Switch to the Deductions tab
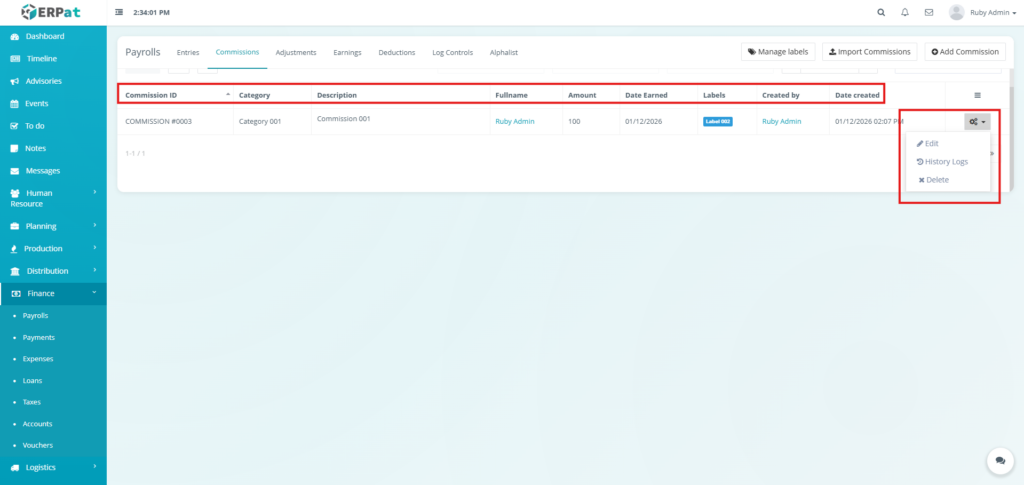 tap(397, 52)
